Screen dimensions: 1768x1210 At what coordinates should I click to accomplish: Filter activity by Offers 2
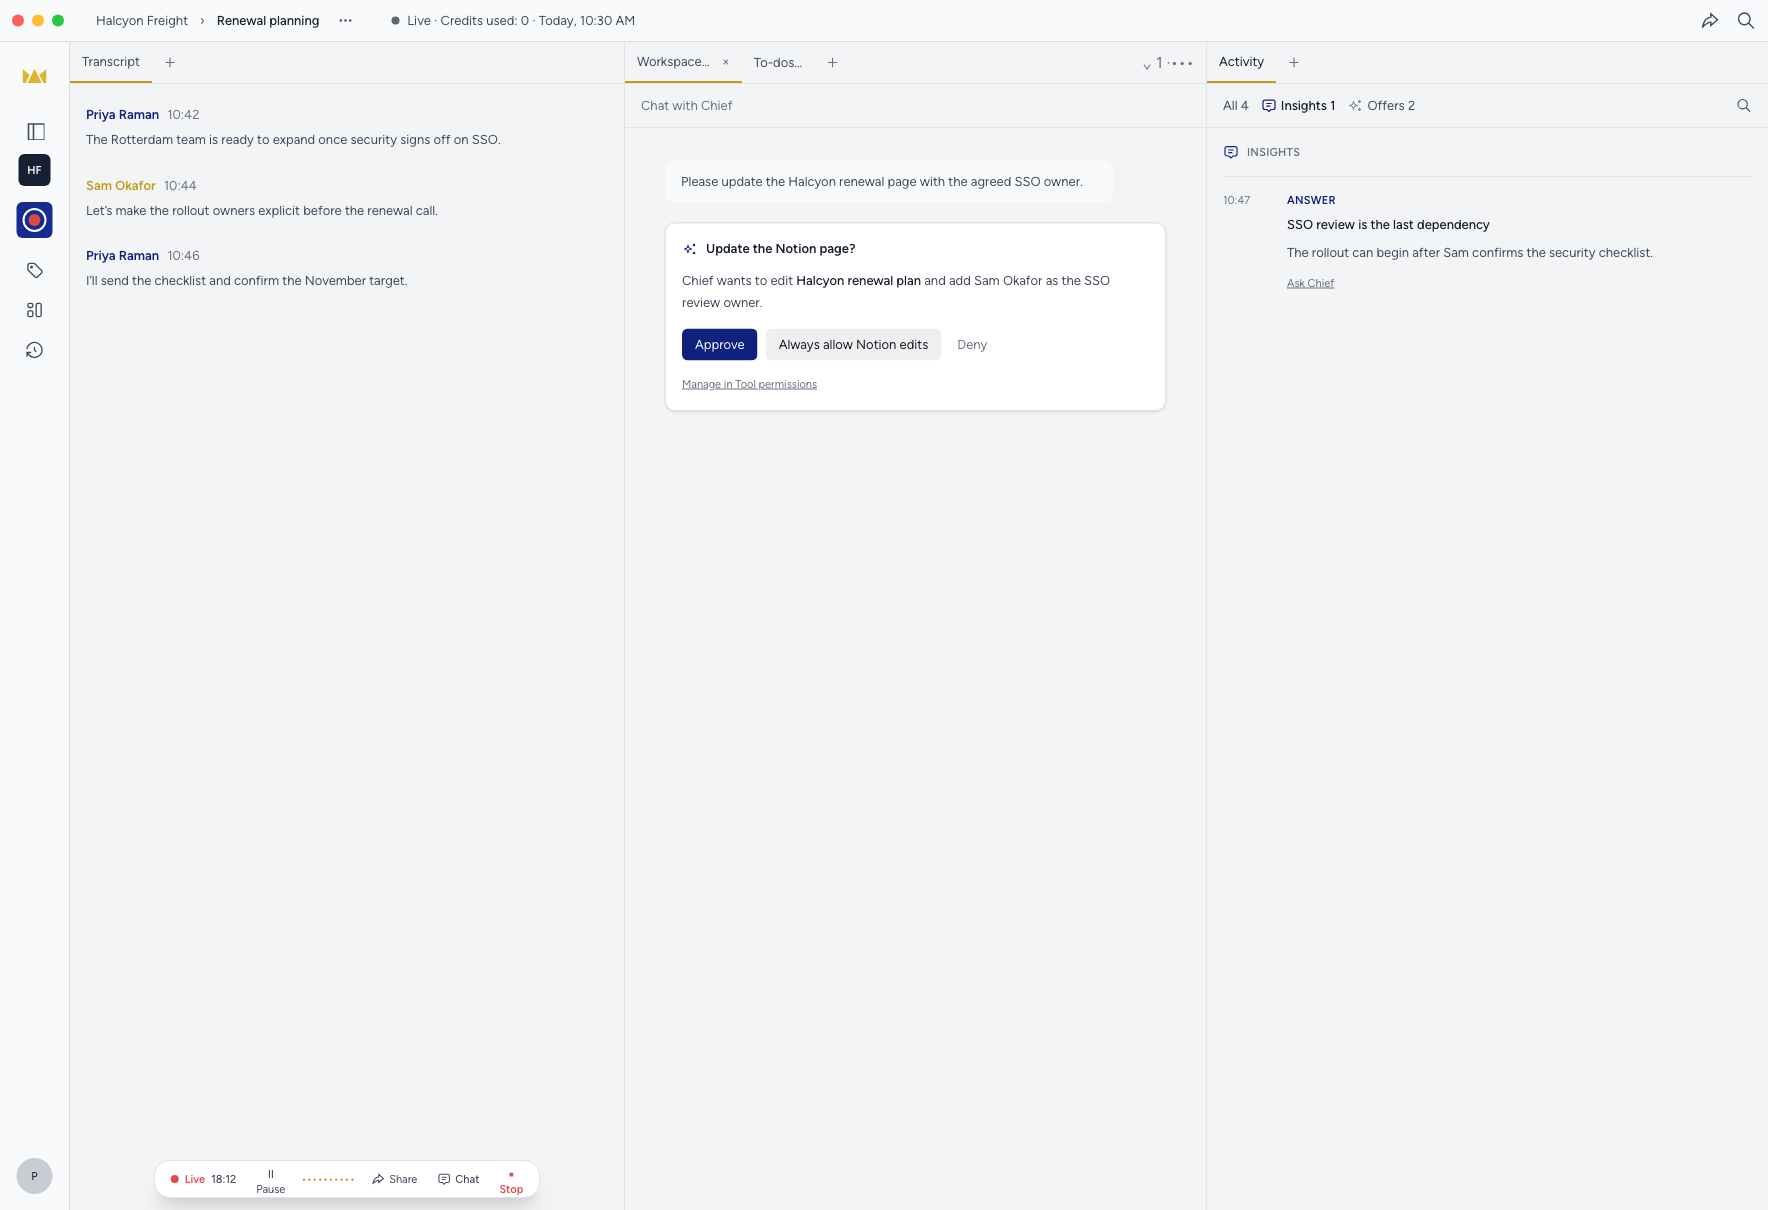[x=1381, y=105]
